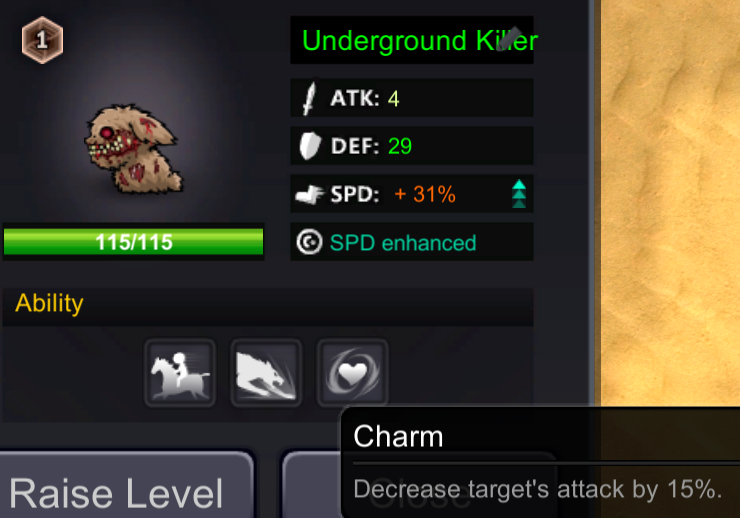The image size is (740, 518).
Task: Click the winged boot SPD icon
Action: (310, 194)
